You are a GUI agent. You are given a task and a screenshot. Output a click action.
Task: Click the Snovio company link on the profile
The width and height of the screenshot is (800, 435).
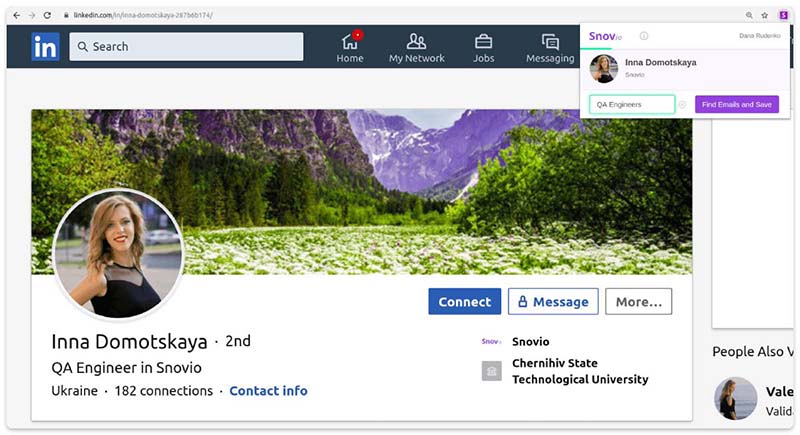coord(531,342)
